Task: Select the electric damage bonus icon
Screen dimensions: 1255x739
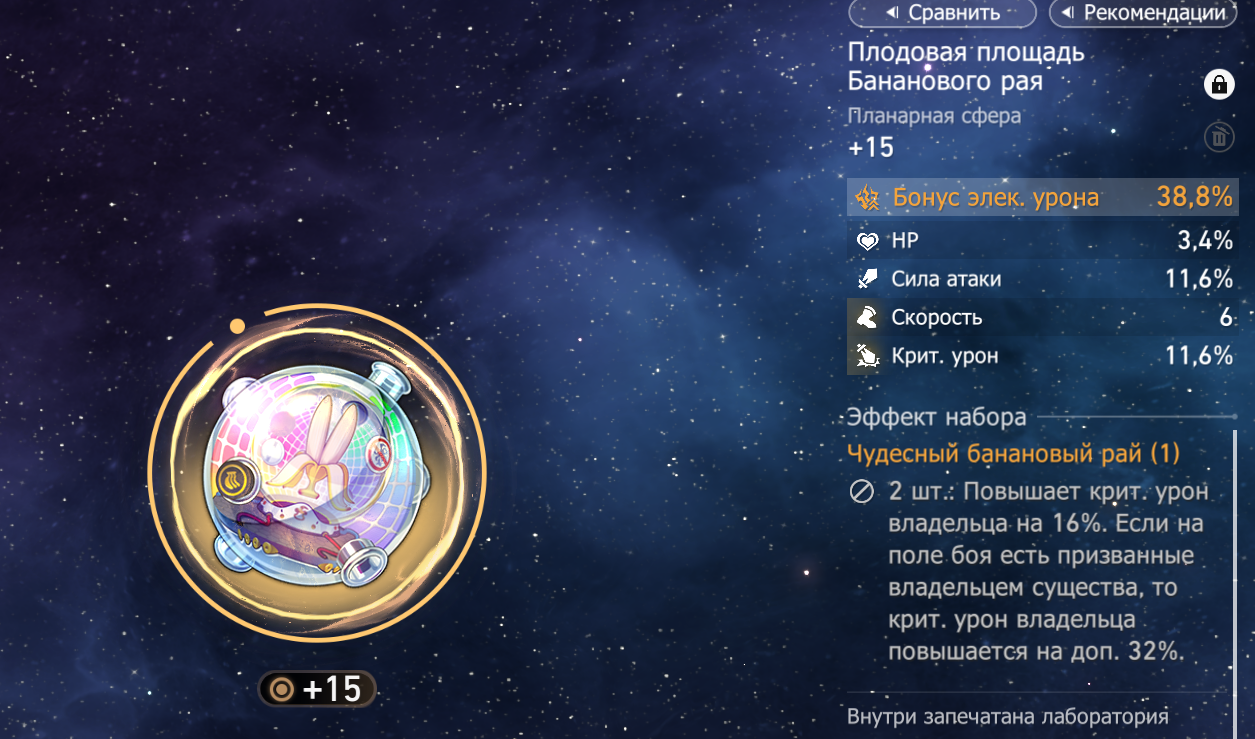Action: coord(867,198)
